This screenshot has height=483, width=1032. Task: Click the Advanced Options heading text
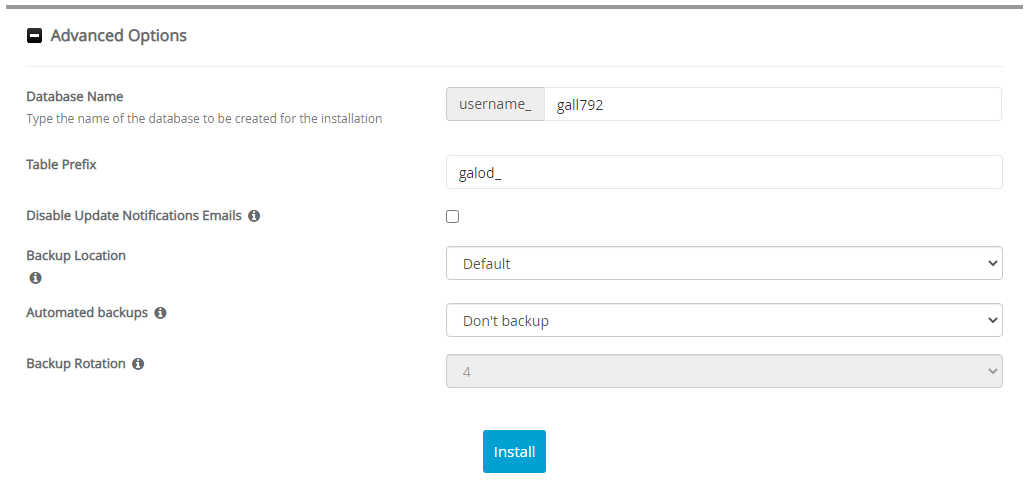[x=118, y=36]
